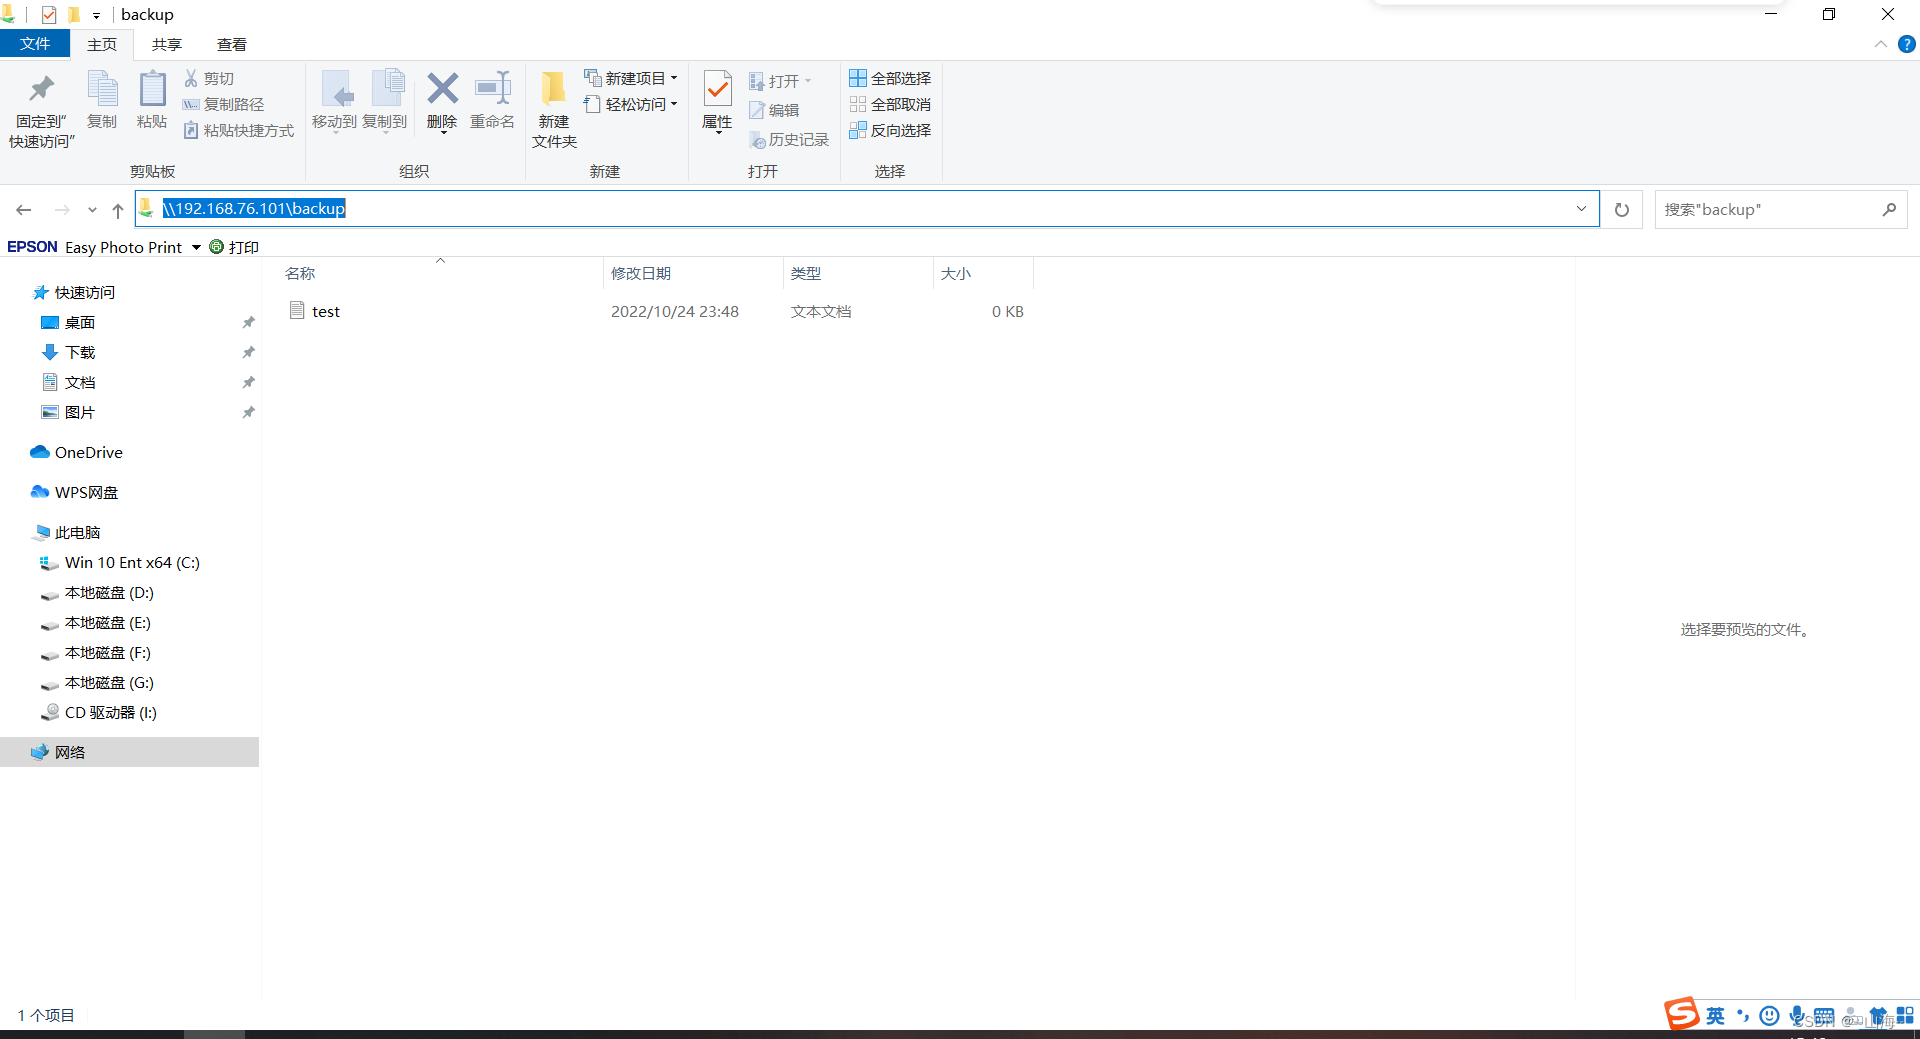The image size is (1920, 1039).
Task: Click the Open button in ribbon
Action: click(x=780, y=81)
